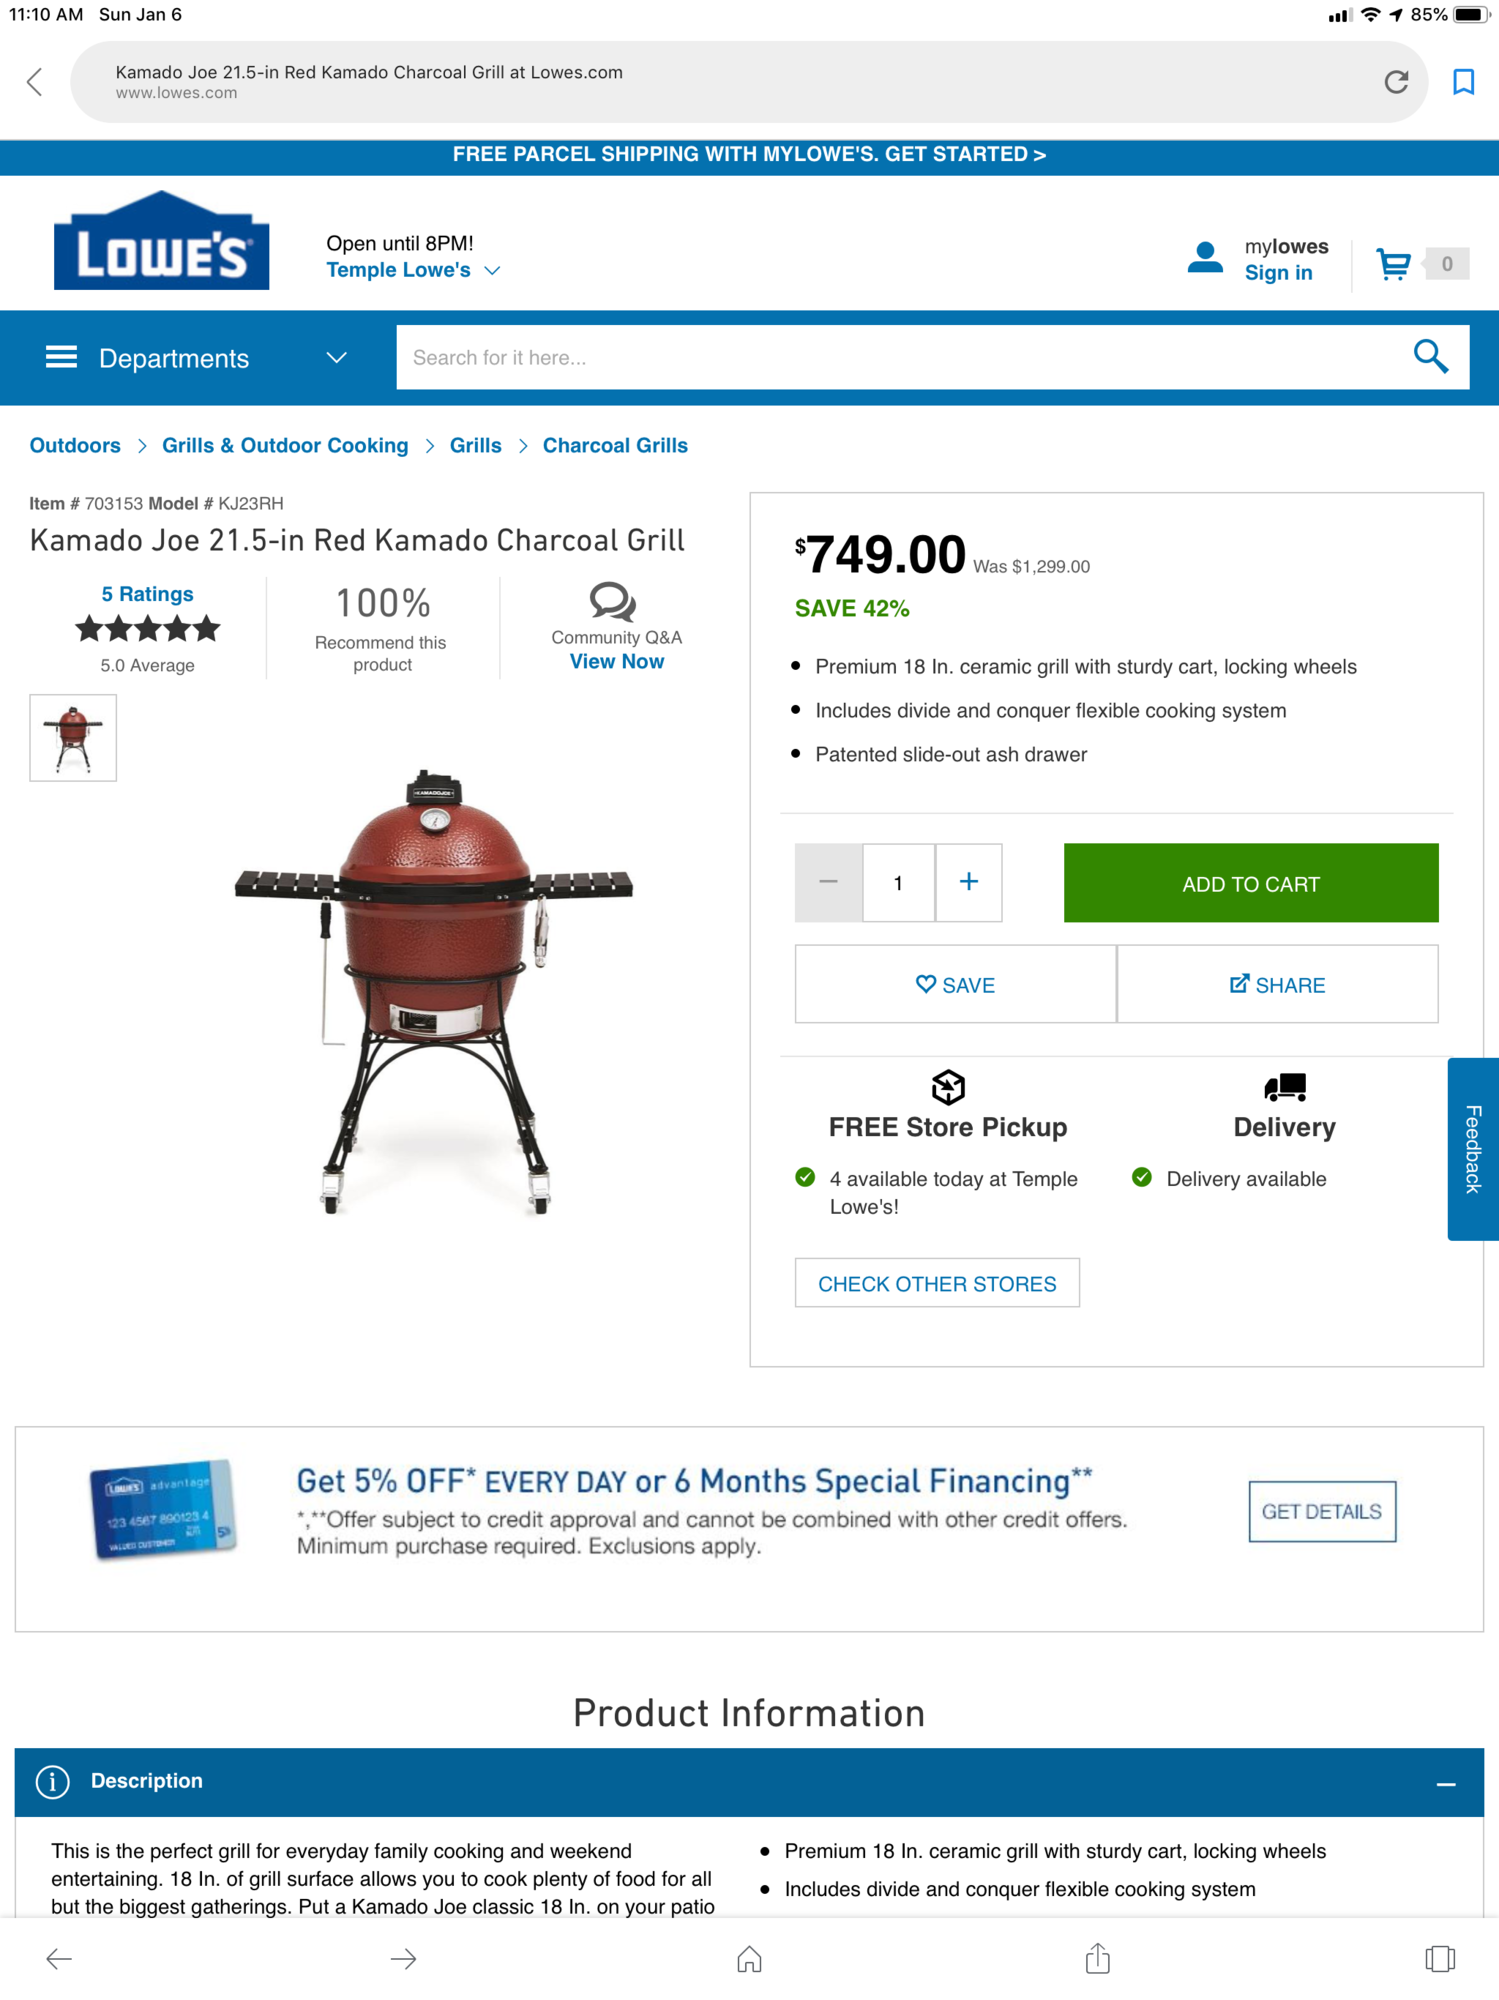Go to browser home icon
Image resolution: width=1499 pixels, height=2000 pixels.
[x=749, y=1958]
